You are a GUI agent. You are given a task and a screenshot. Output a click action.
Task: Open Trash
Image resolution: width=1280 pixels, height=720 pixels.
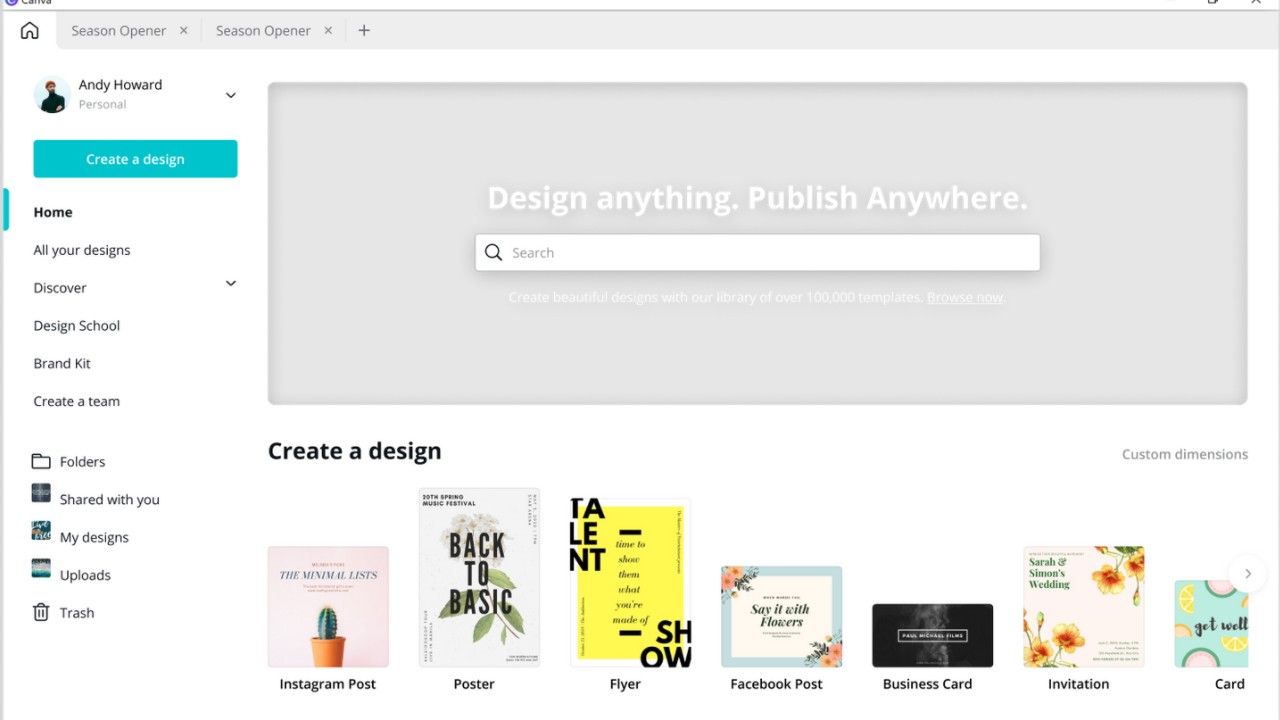(x=76, y=613)
